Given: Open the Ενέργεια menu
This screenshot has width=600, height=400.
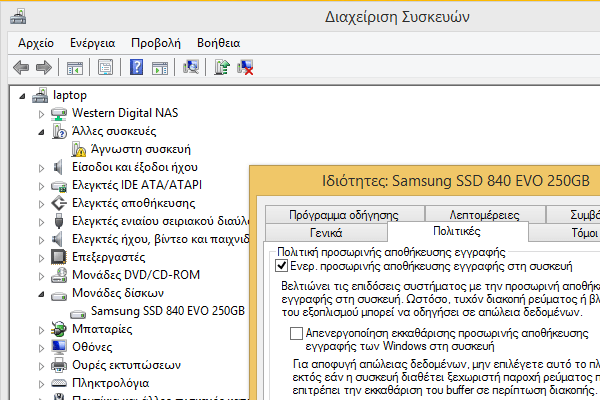Looking at the screenshot, I should click(92, 43).
